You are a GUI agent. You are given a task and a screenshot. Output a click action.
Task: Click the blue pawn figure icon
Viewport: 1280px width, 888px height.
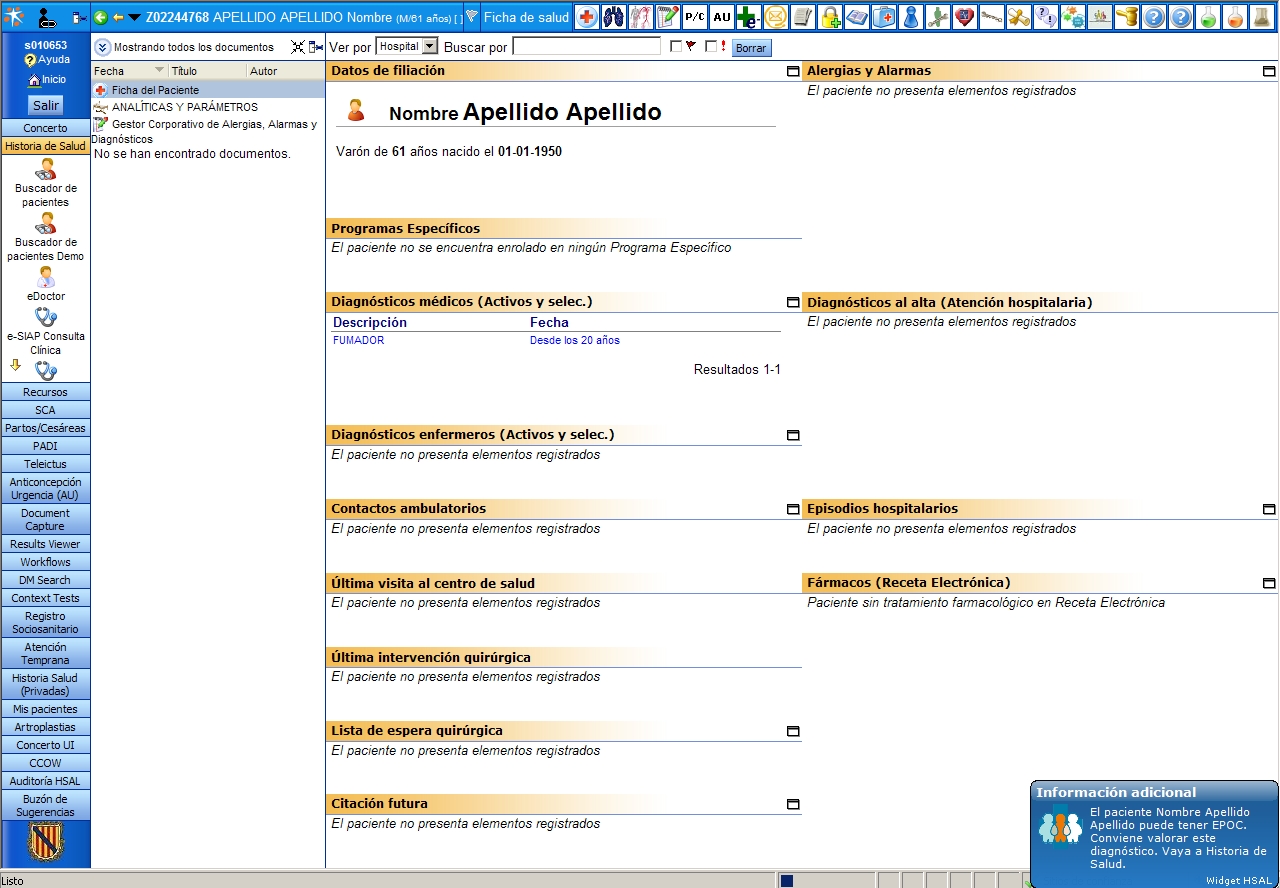coord(911,17)
